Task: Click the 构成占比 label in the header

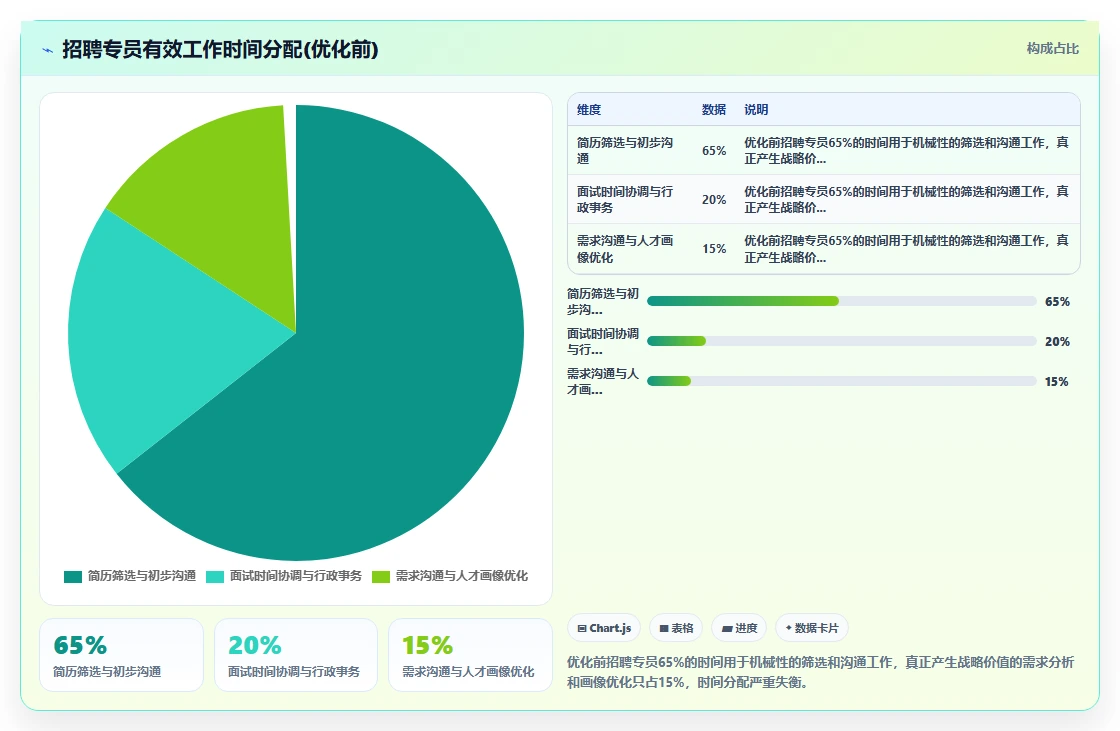Action: [1052, 49]
